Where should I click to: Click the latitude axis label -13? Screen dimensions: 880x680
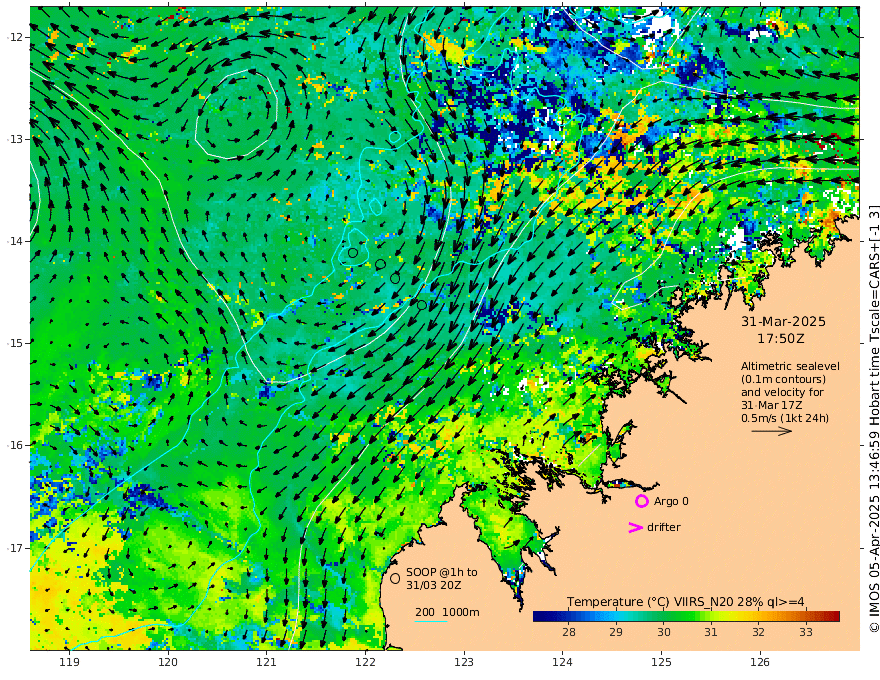[16, 139]
